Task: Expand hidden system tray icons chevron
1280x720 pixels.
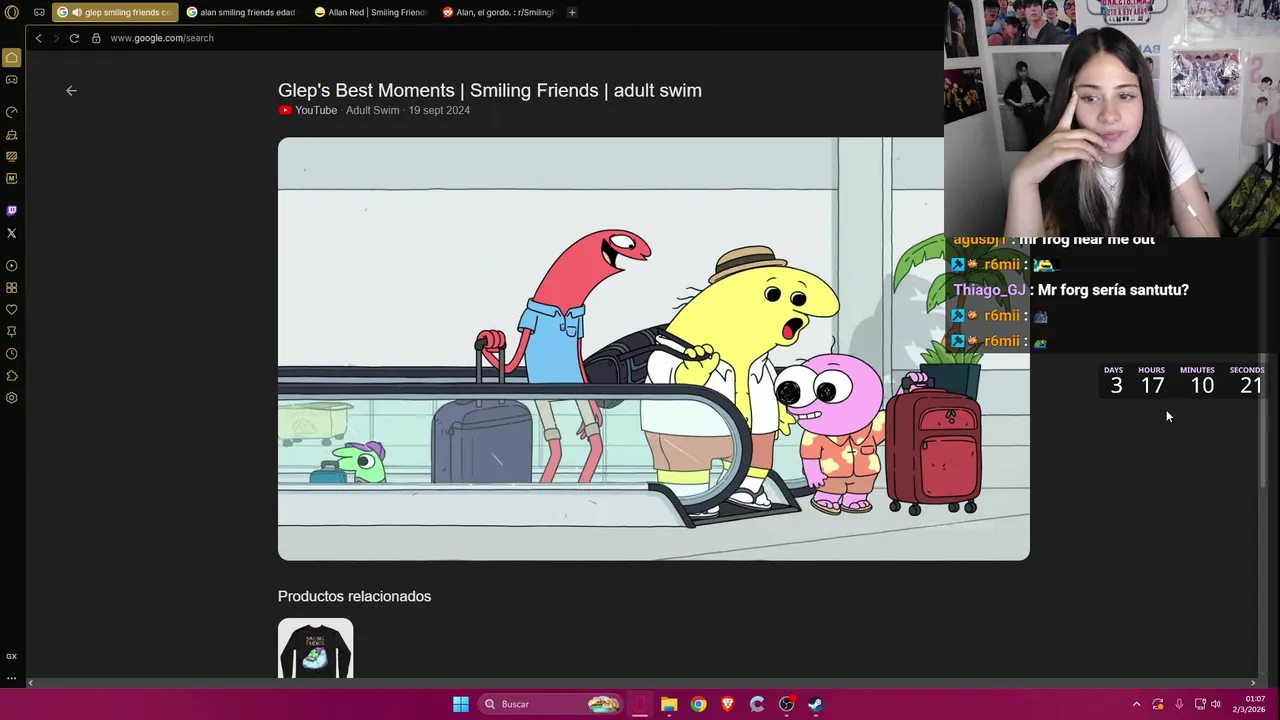Action: coord(1136,704)
